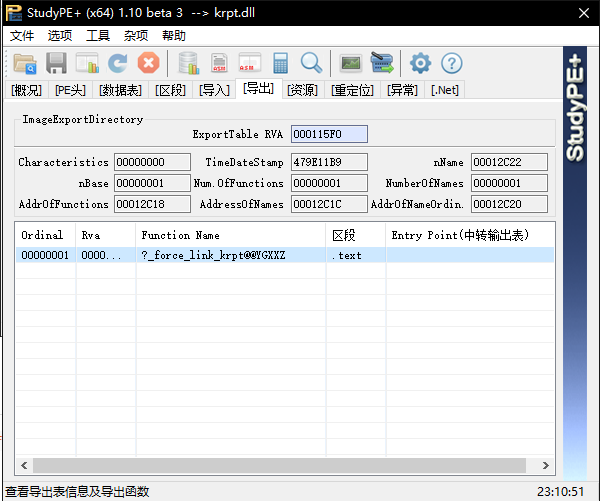Sort by the Ordinal column header
Screen dimensions: 600x501
(45, 235)
